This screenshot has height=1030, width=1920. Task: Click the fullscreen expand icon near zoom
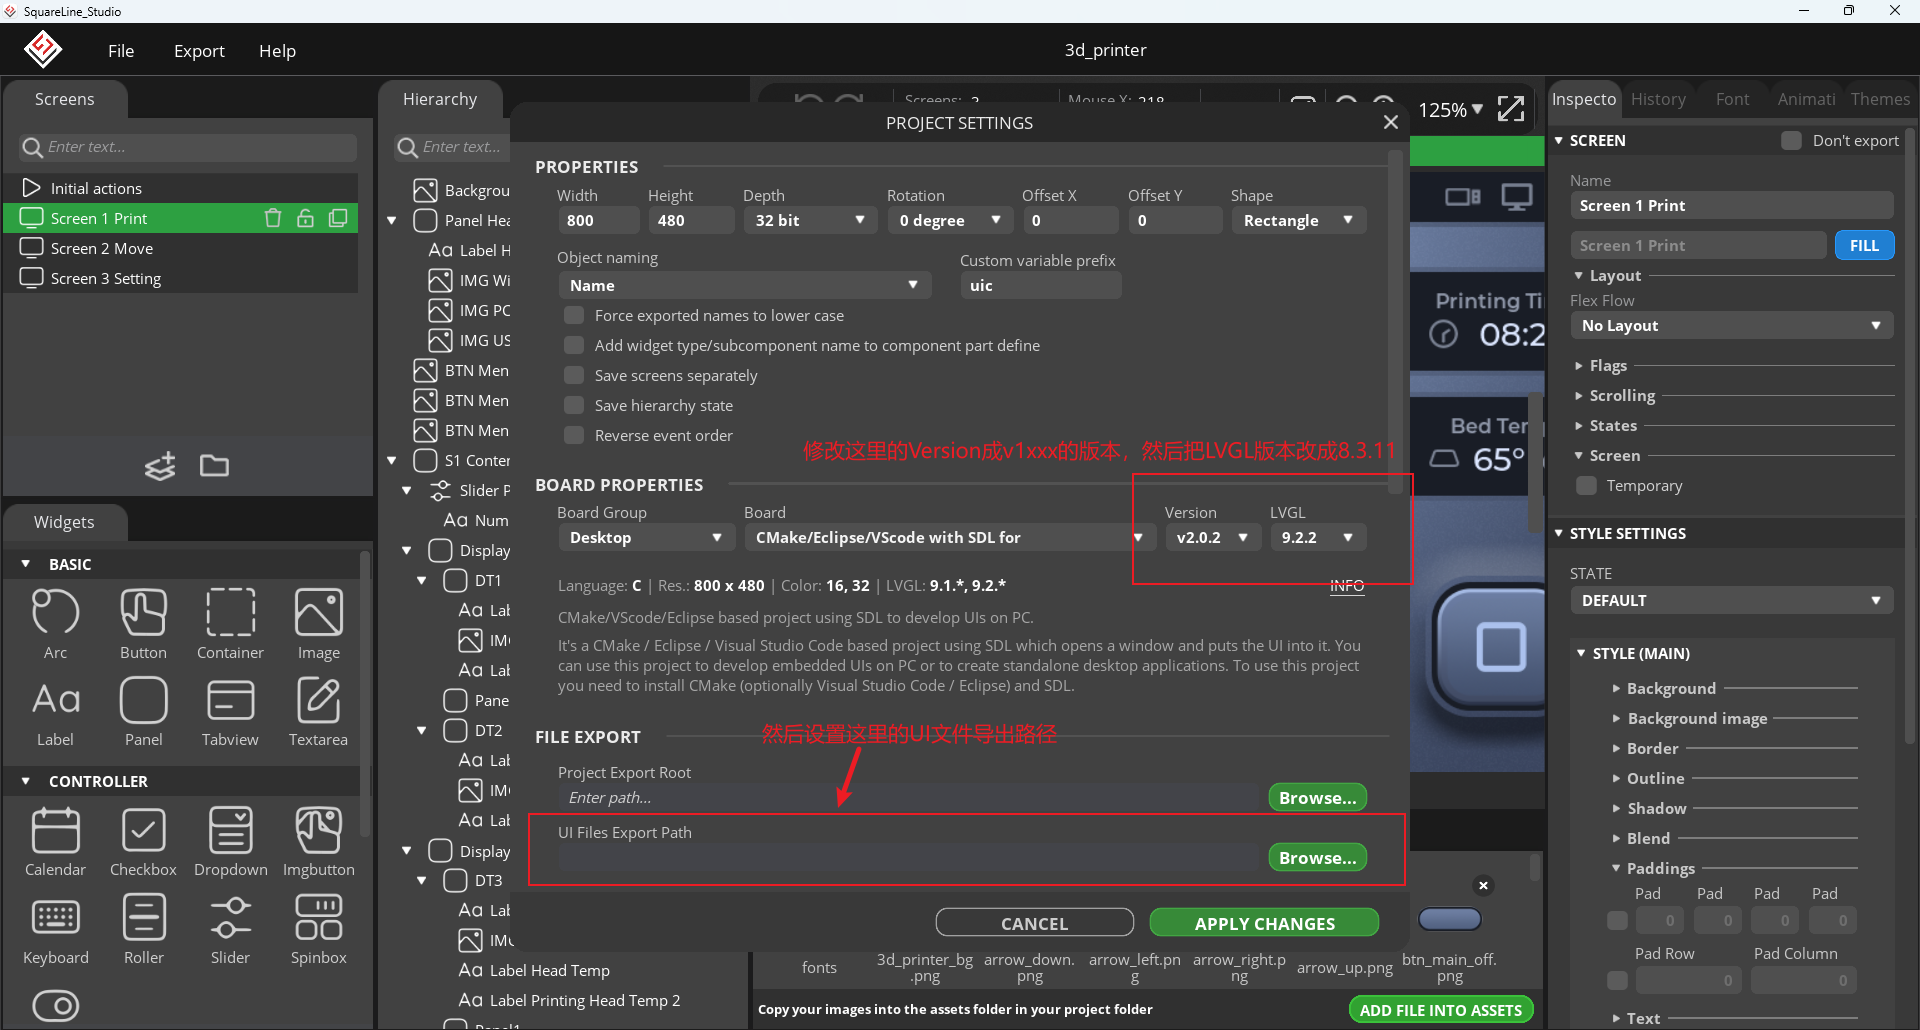point(1511,109)
